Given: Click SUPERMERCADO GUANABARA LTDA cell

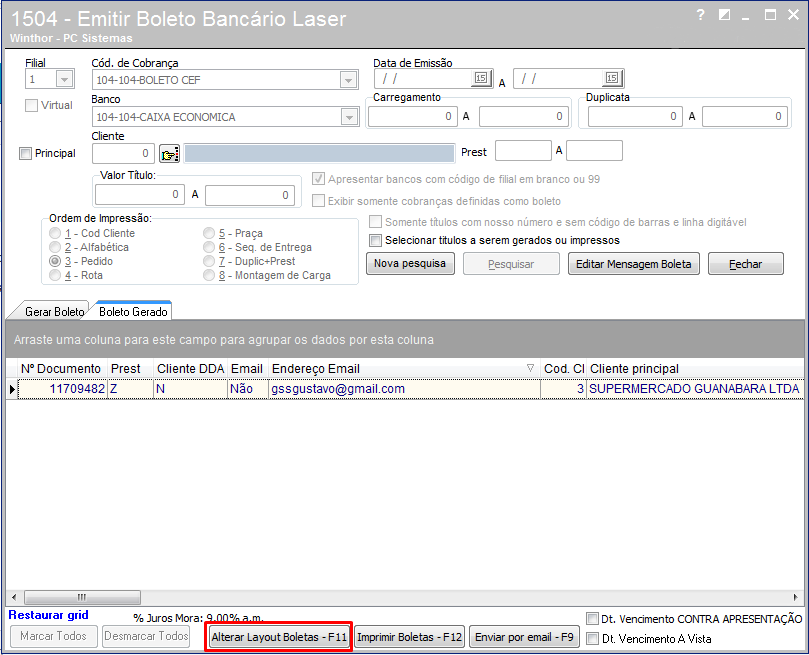Looking at the screenshot, I should [694, 389].
